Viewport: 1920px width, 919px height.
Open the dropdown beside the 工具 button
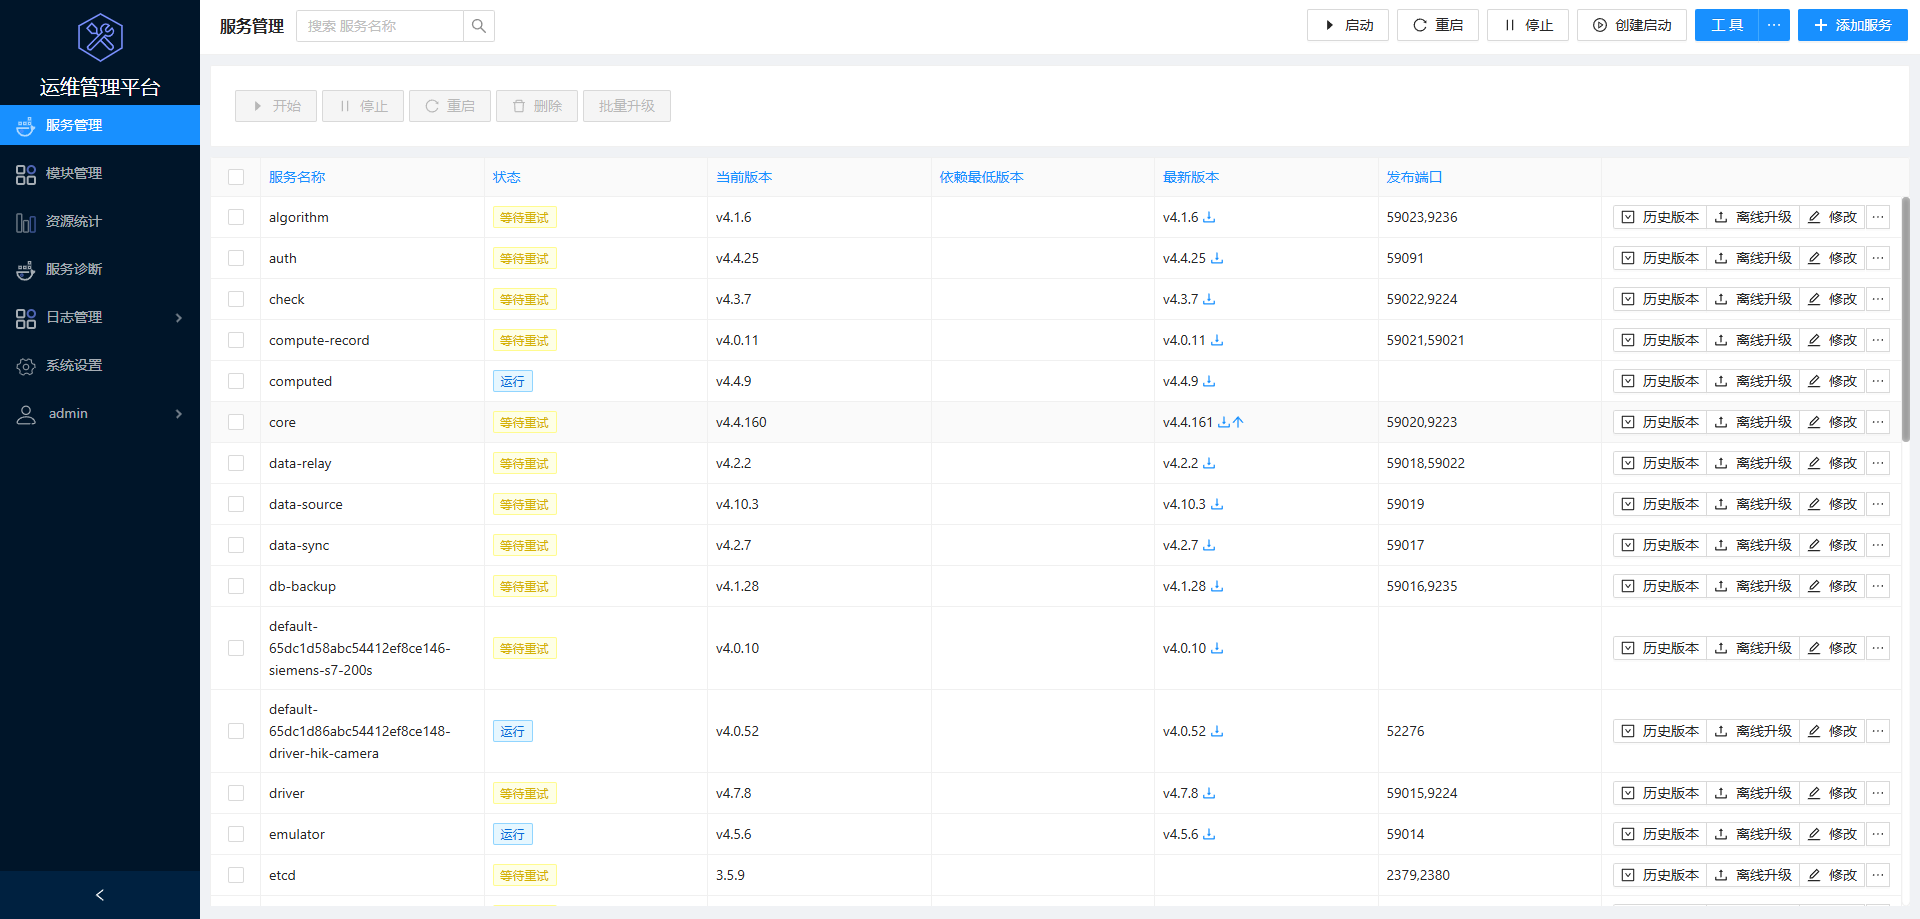point(1774,25)
